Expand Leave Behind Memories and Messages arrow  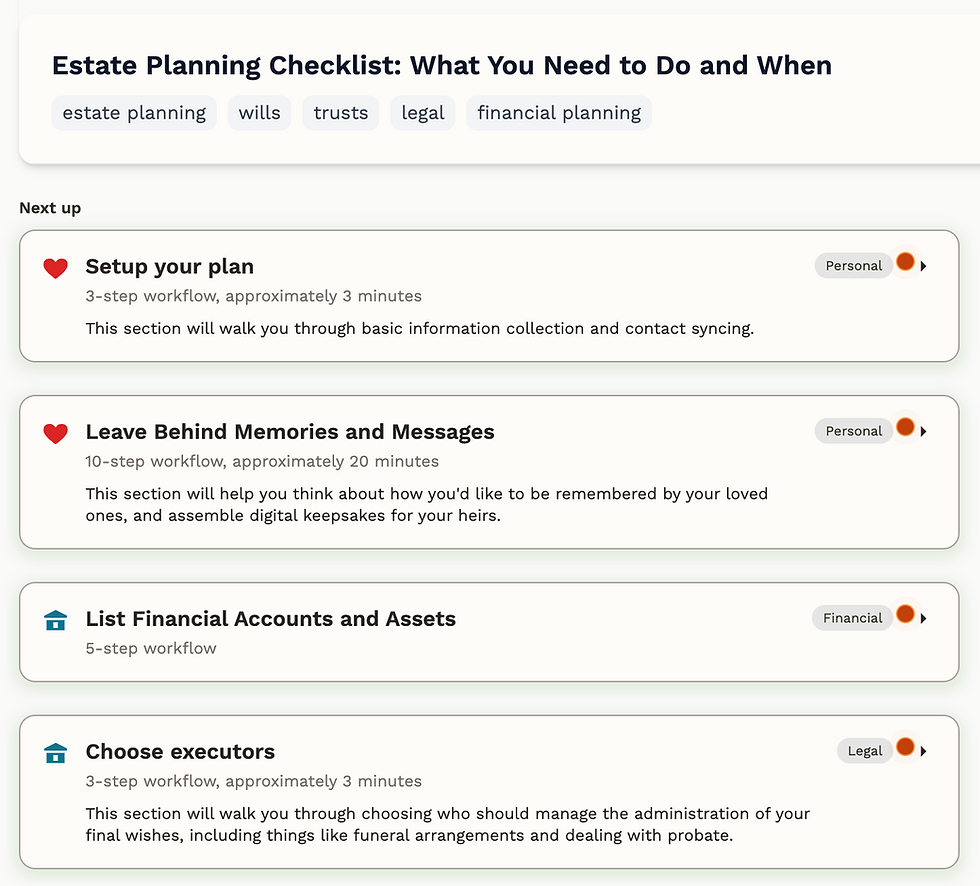[x=924, y=432]
